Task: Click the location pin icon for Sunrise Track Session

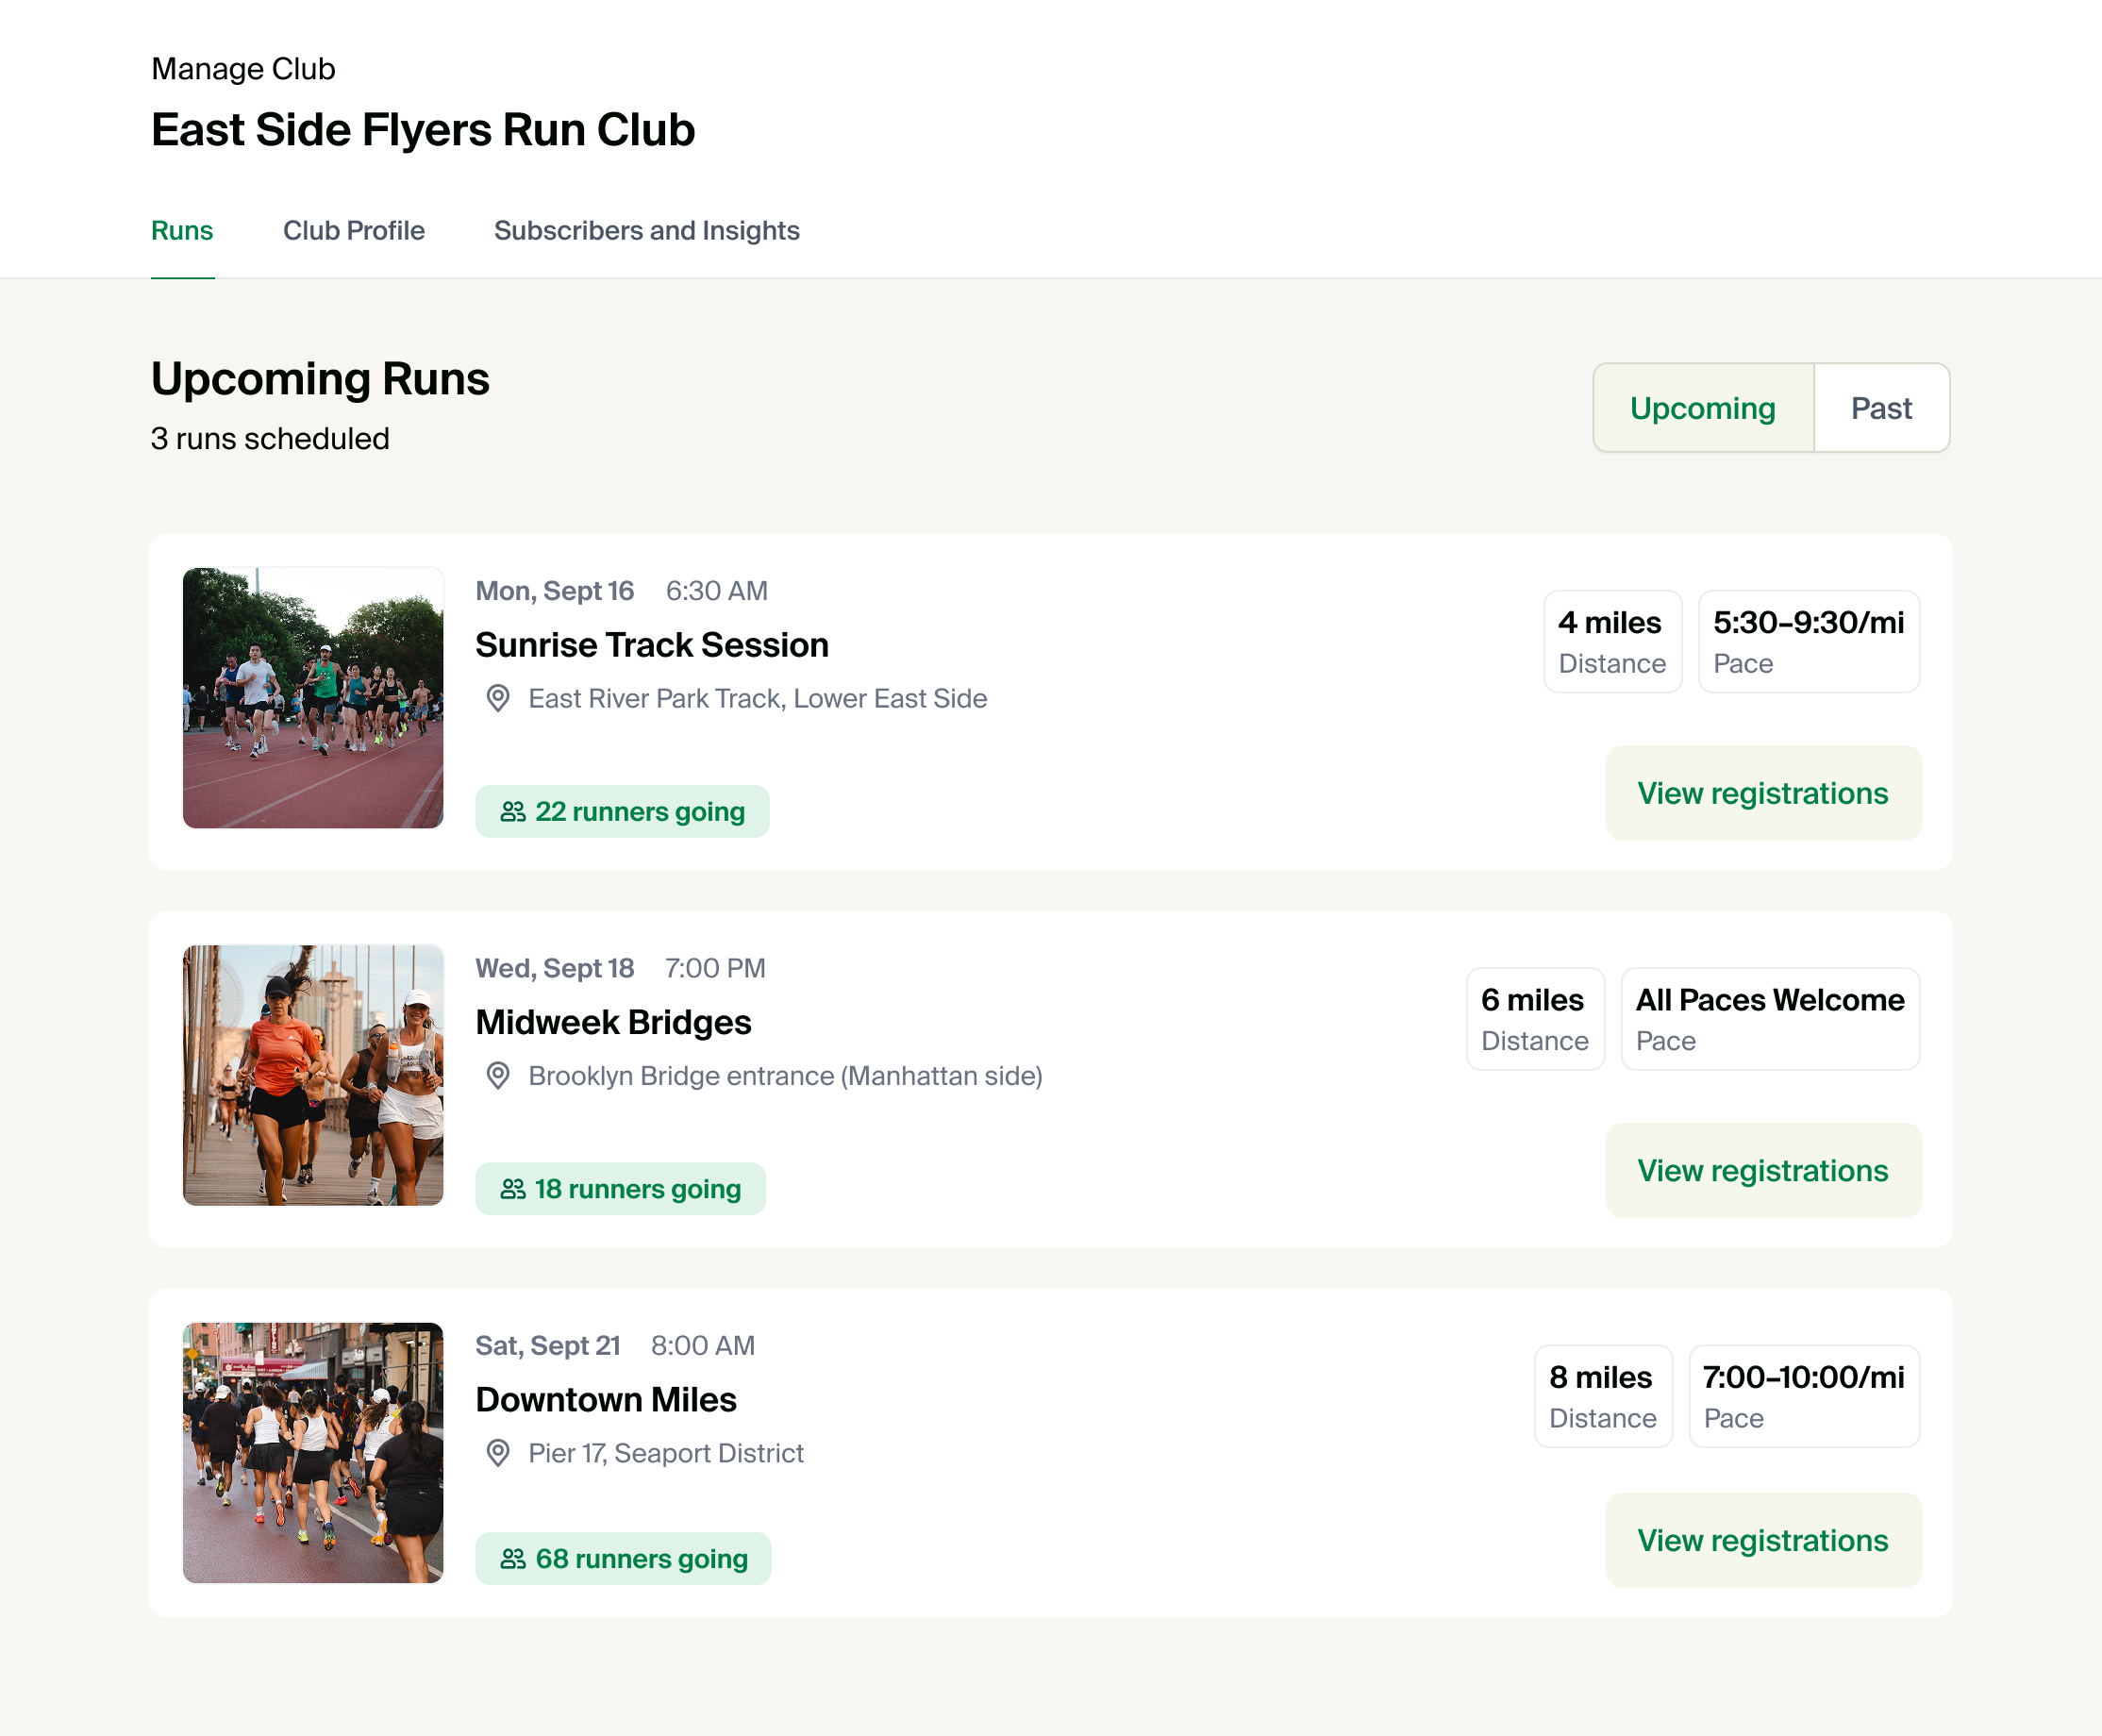Action: pyautogui.click(x=496, y=698)
